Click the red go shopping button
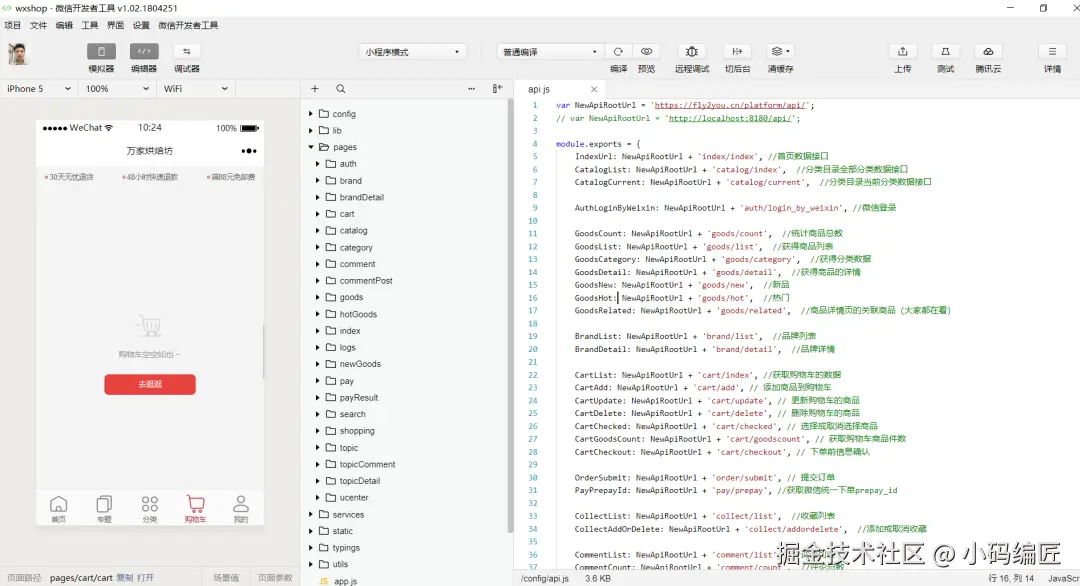Image resolution: width=1080 pixels, height=586 pixels. (x=150, y=384)
